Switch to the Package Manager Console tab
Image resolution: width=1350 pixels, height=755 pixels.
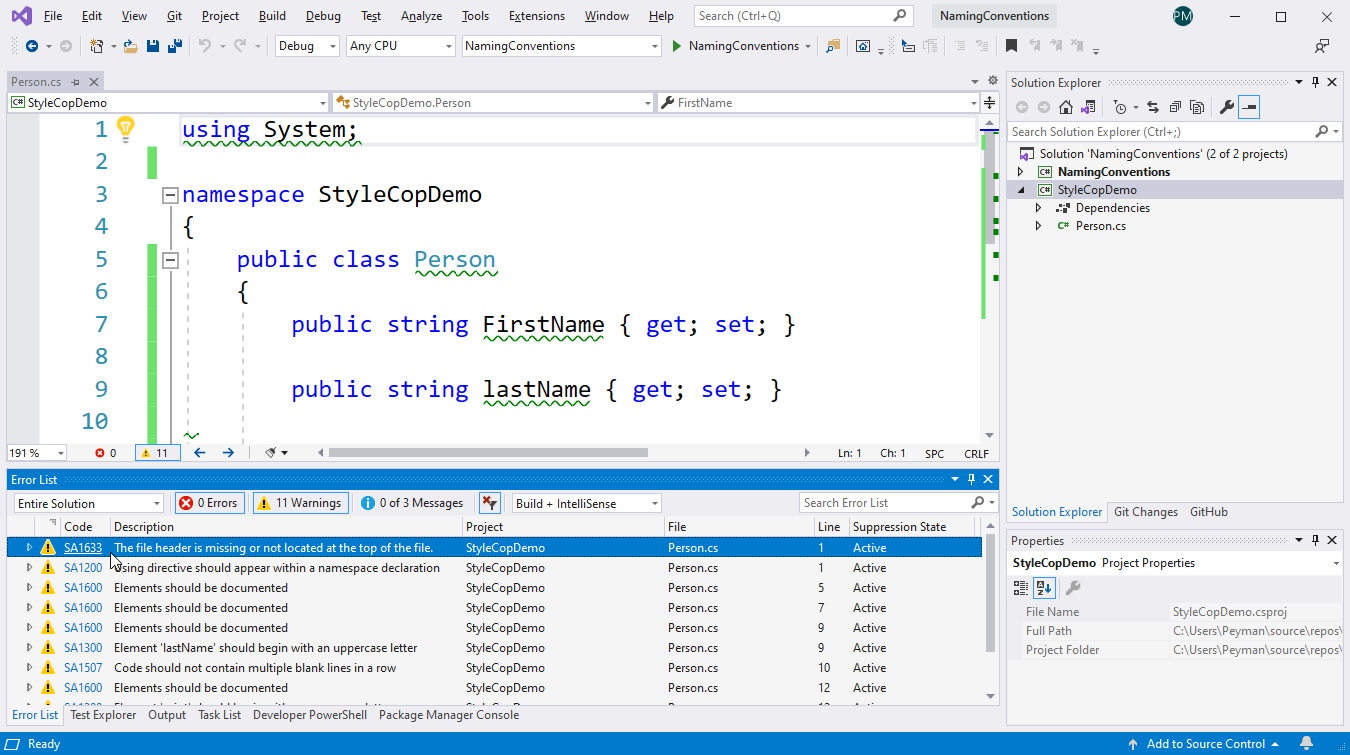click(449, 715)
